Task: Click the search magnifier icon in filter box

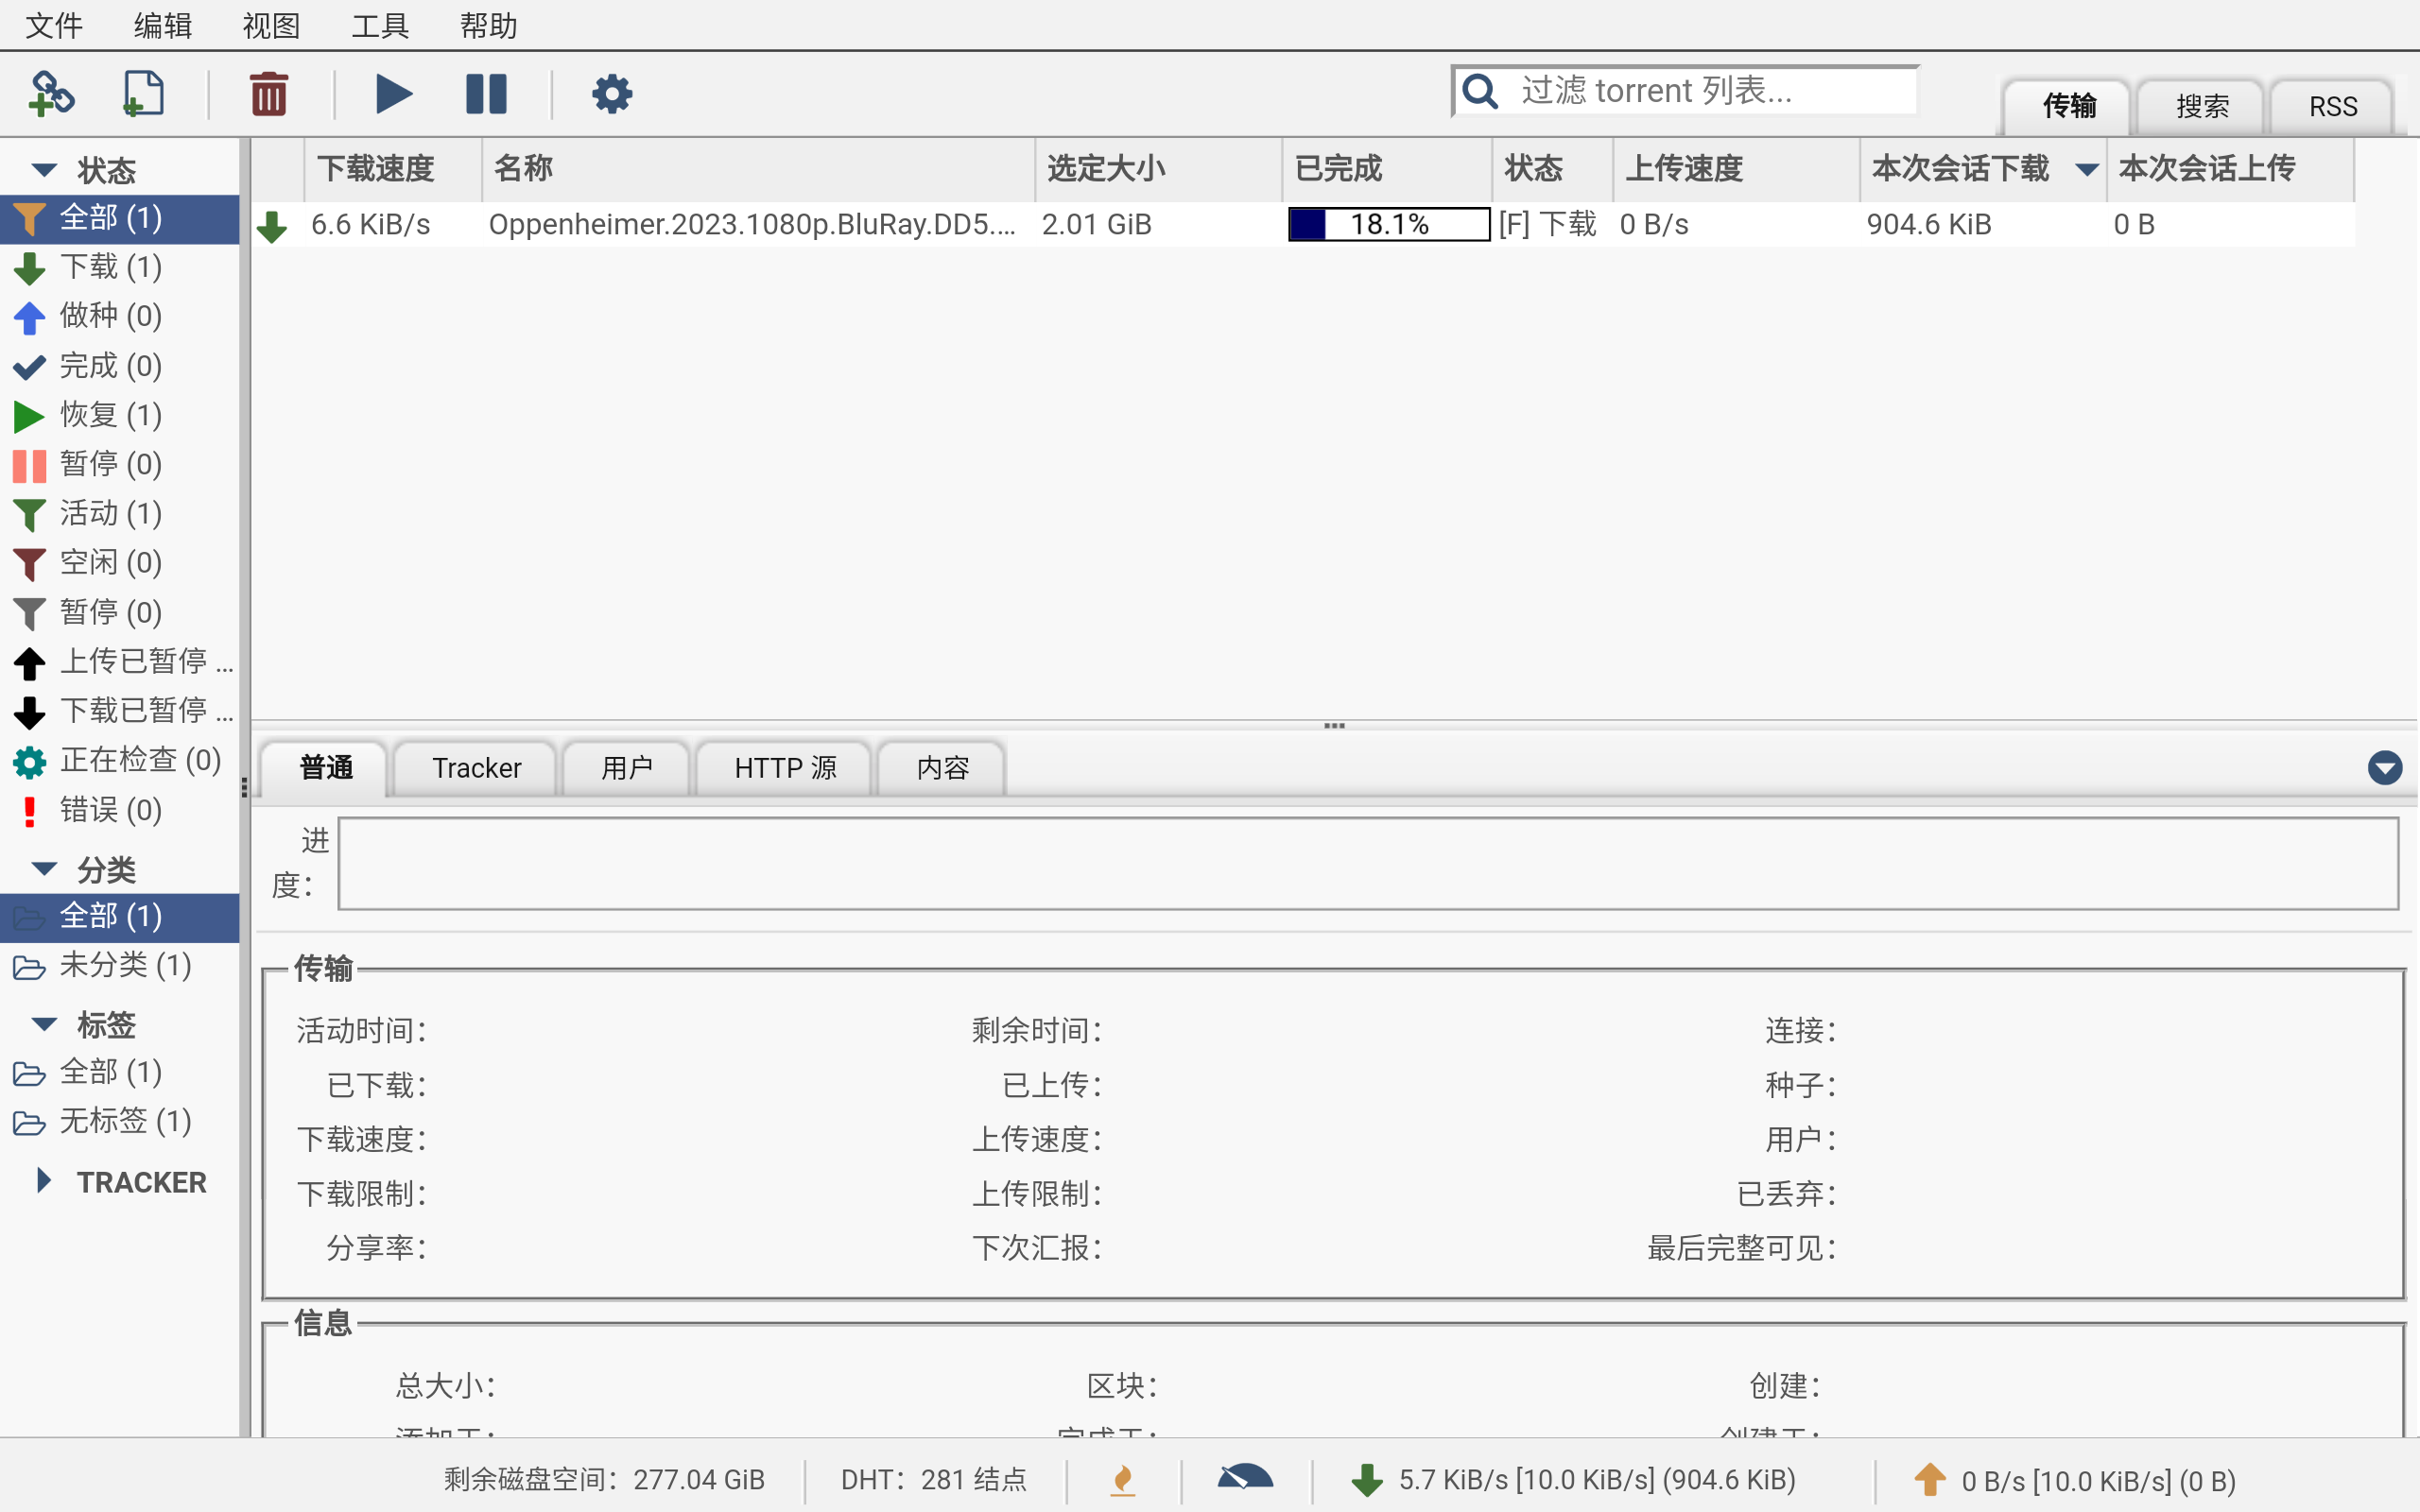Action: tap(1480, 91)
